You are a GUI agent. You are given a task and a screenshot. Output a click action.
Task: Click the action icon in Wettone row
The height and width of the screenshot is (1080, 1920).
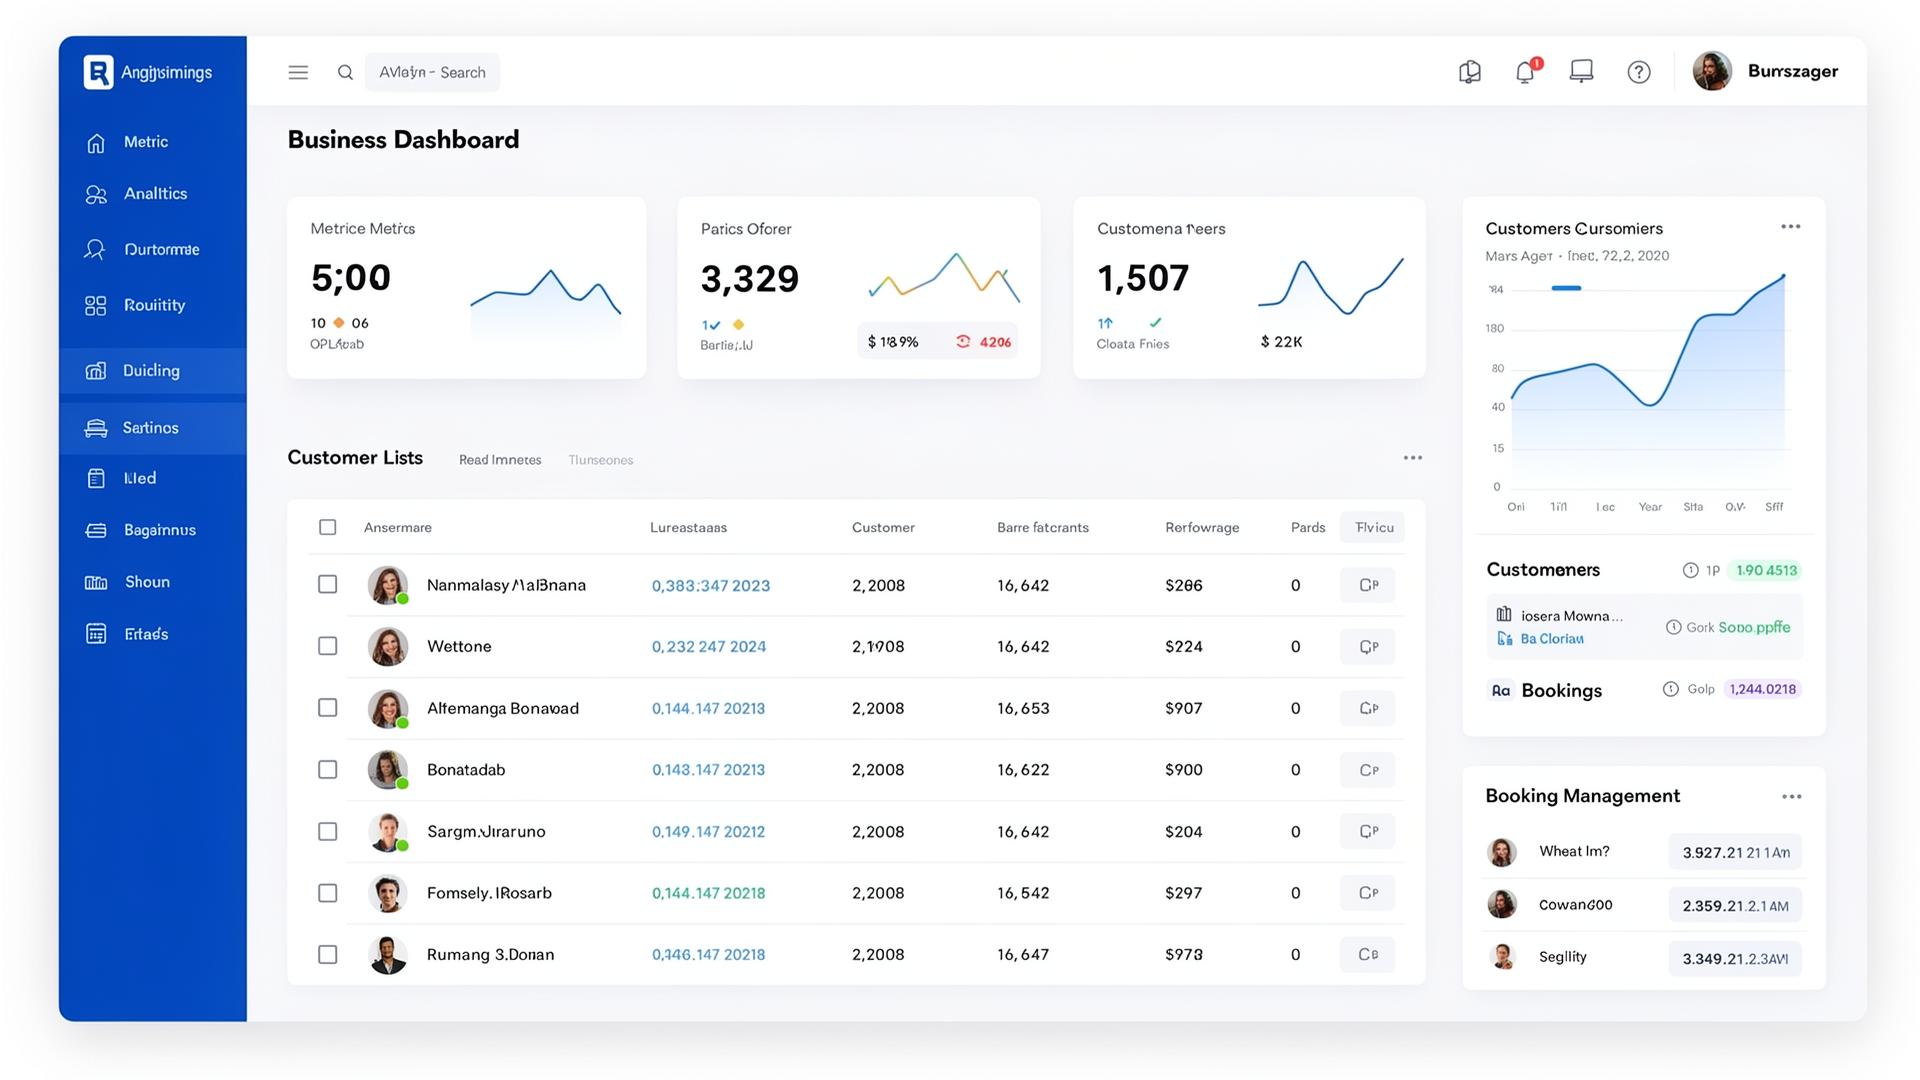click(x=1368, y=647)
